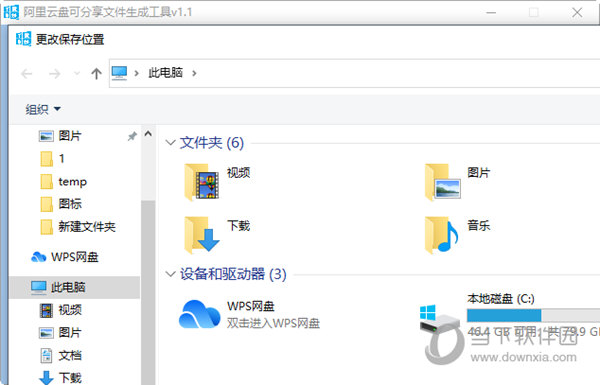Open the recent locations dropdown arrow
The image size is (600, 385).
coord(77,73)
